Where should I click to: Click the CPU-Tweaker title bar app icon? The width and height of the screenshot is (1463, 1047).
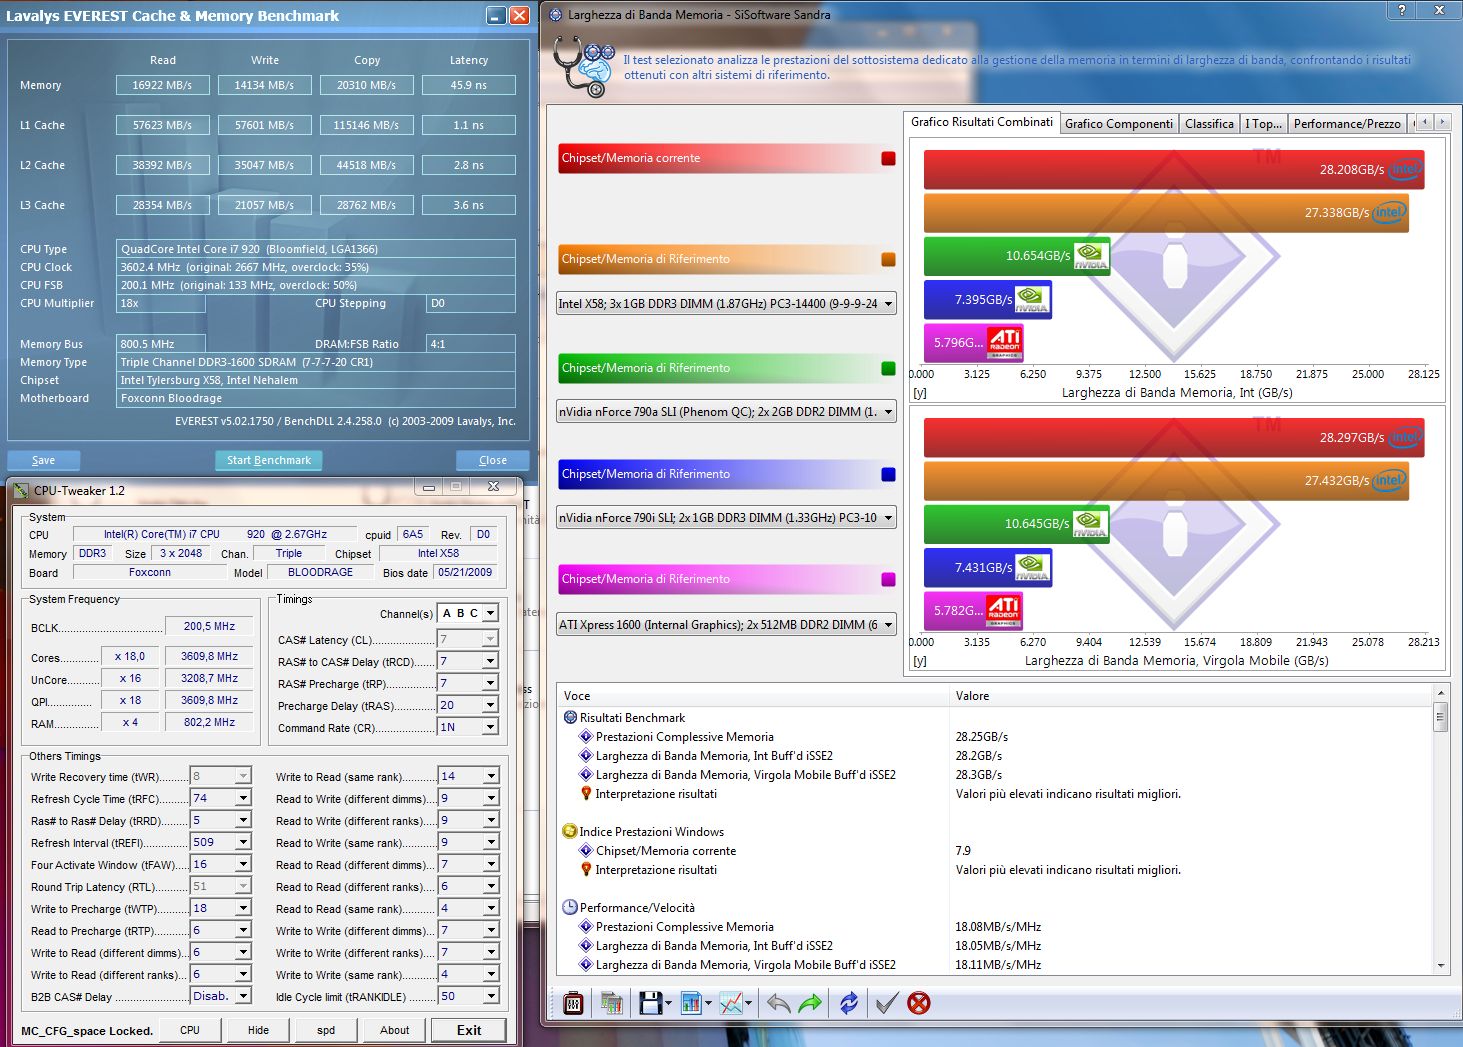22,490
